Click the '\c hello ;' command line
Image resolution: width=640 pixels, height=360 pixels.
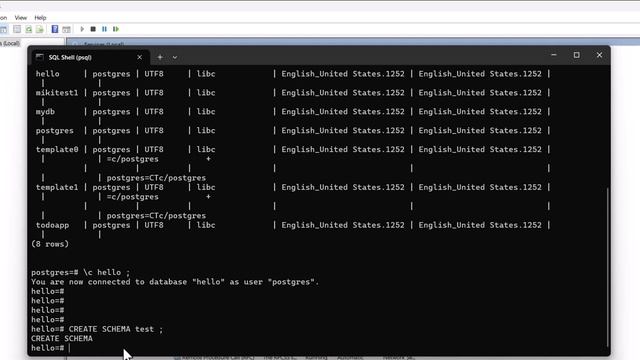(106, 272)
